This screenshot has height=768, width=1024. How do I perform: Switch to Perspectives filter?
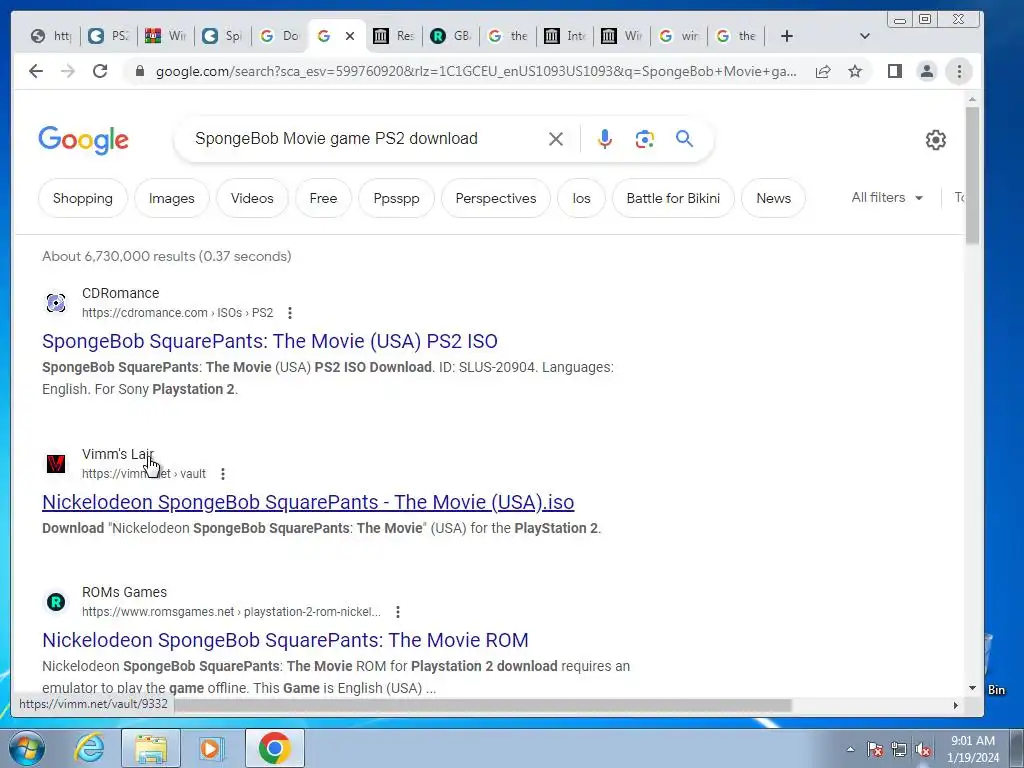[x=496, y=198]
